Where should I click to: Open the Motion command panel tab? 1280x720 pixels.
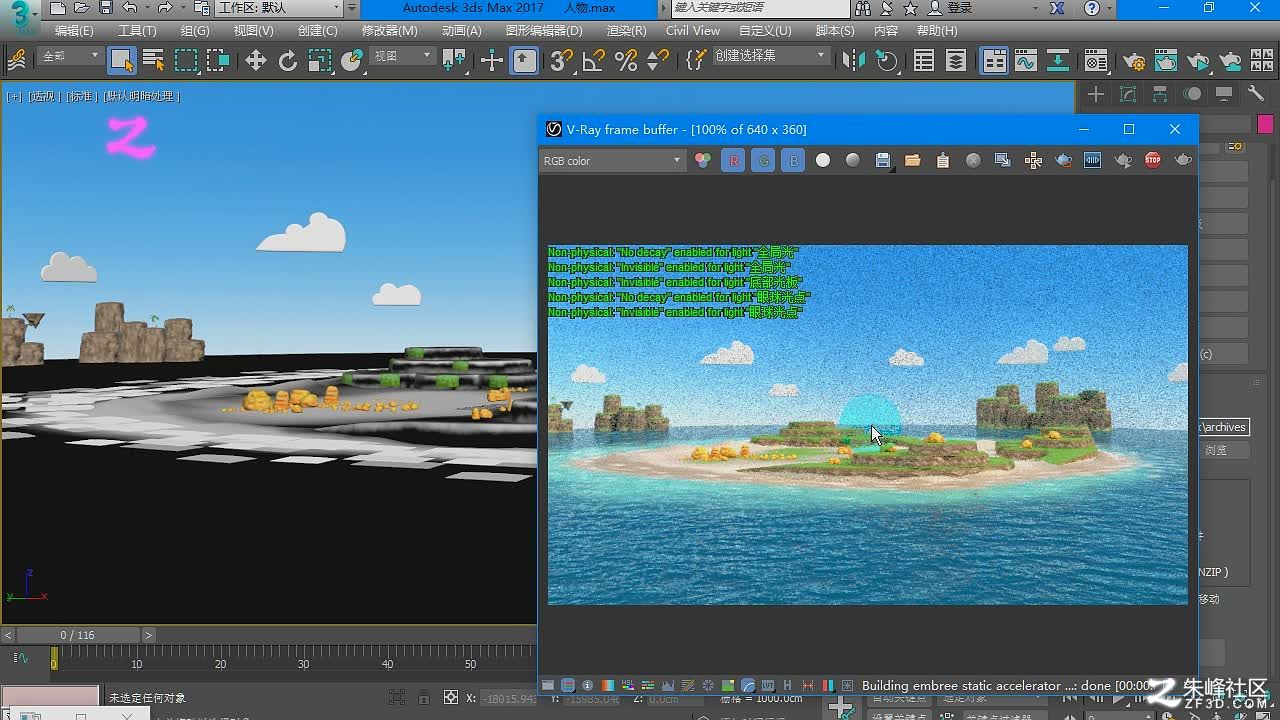[x=1192, y=94]
